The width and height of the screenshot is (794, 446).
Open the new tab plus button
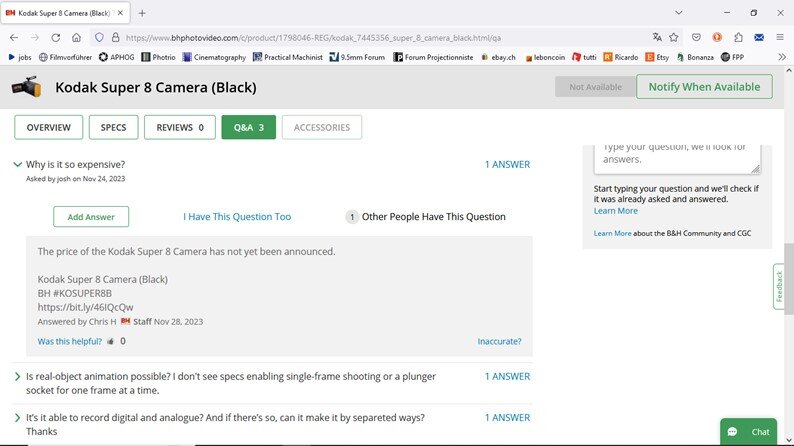[142, 13]
